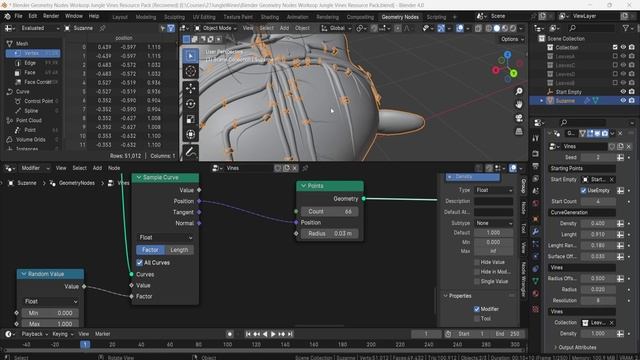
Task: Open the Playback dropdown in timeline
Action: point(34,334)
